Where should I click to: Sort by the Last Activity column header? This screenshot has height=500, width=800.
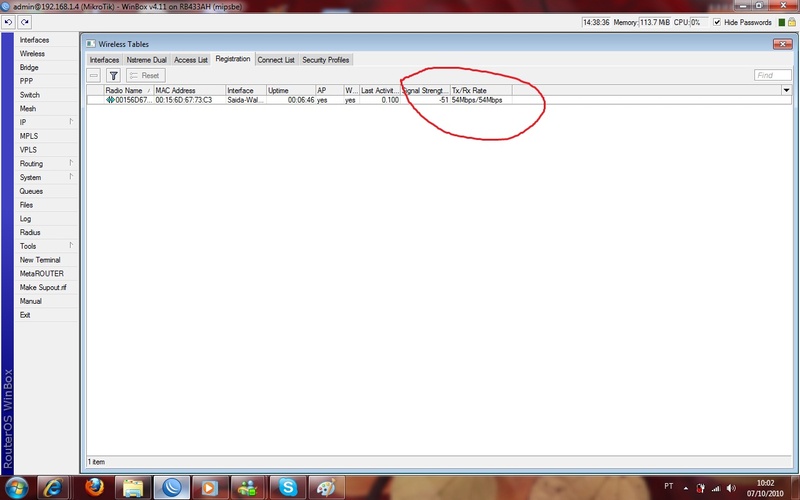pos(380,90)
